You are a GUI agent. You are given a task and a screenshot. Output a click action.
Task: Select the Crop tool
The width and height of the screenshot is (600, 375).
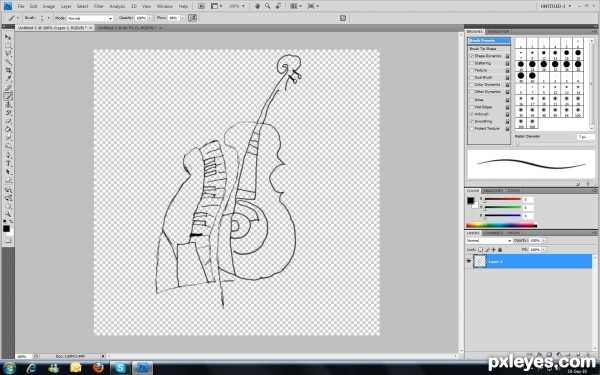8,71
